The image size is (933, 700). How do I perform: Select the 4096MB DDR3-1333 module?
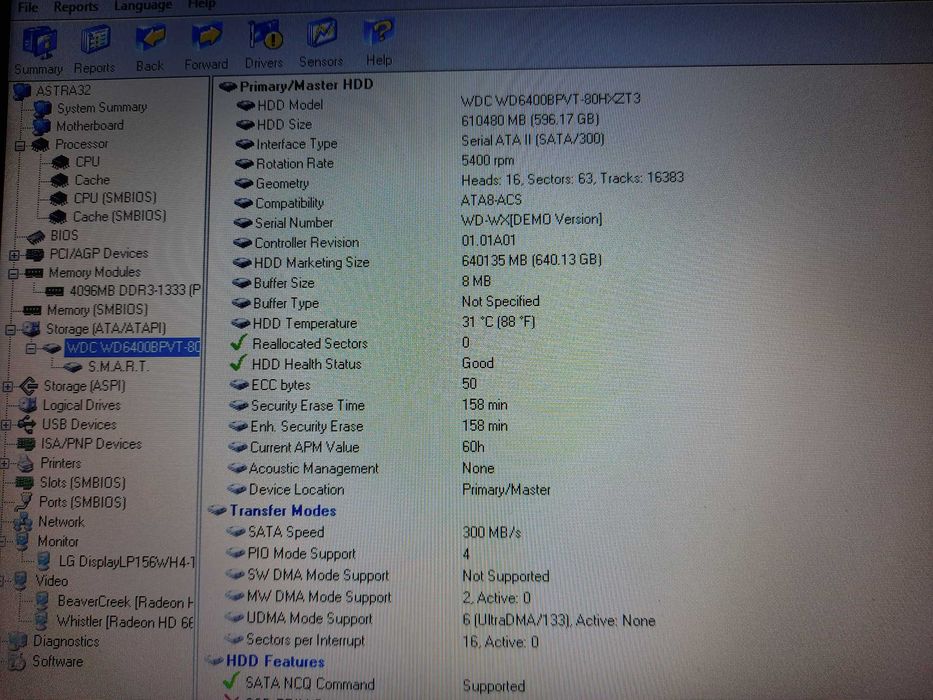134,290
